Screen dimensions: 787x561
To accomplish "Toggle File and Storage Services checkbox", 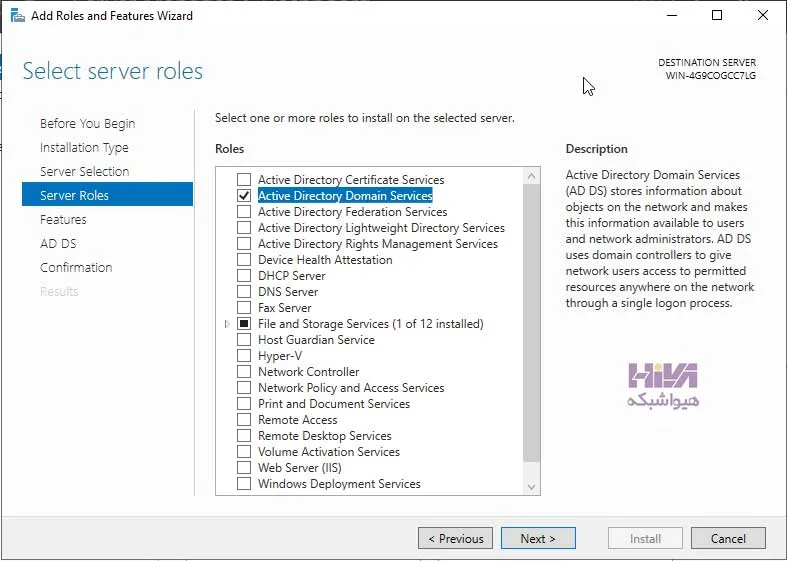I will click(x=244, y=324).
